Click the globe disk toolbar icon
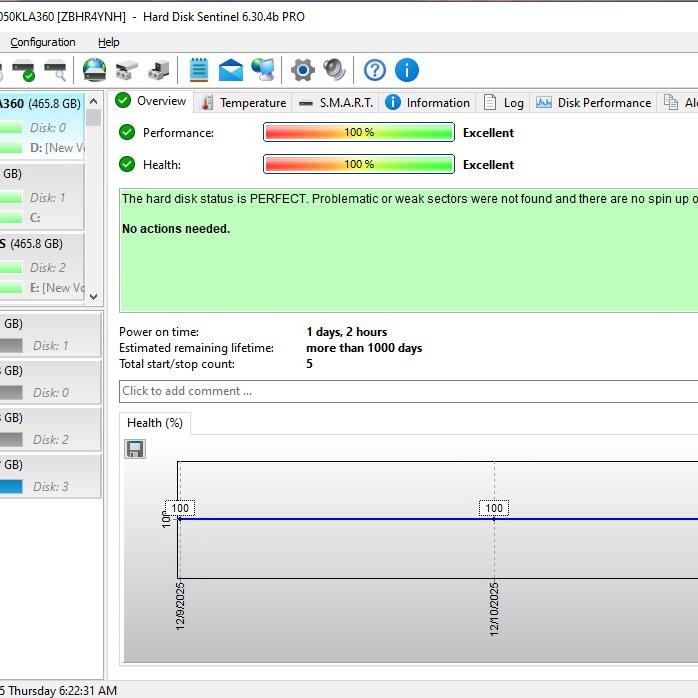 pos(94,70)
